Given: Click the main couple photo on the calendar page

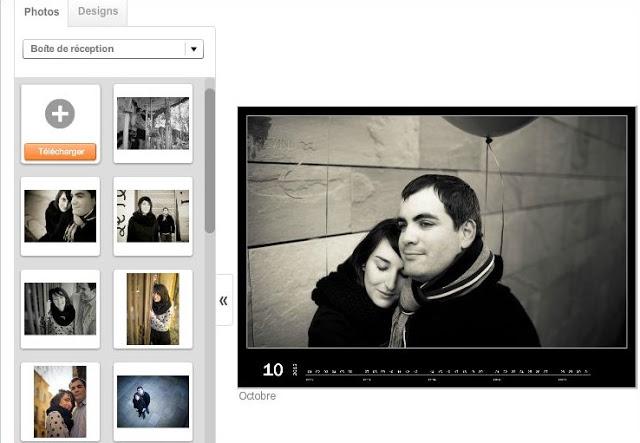Looking at the screenshot, I should [x=437, y=232].
